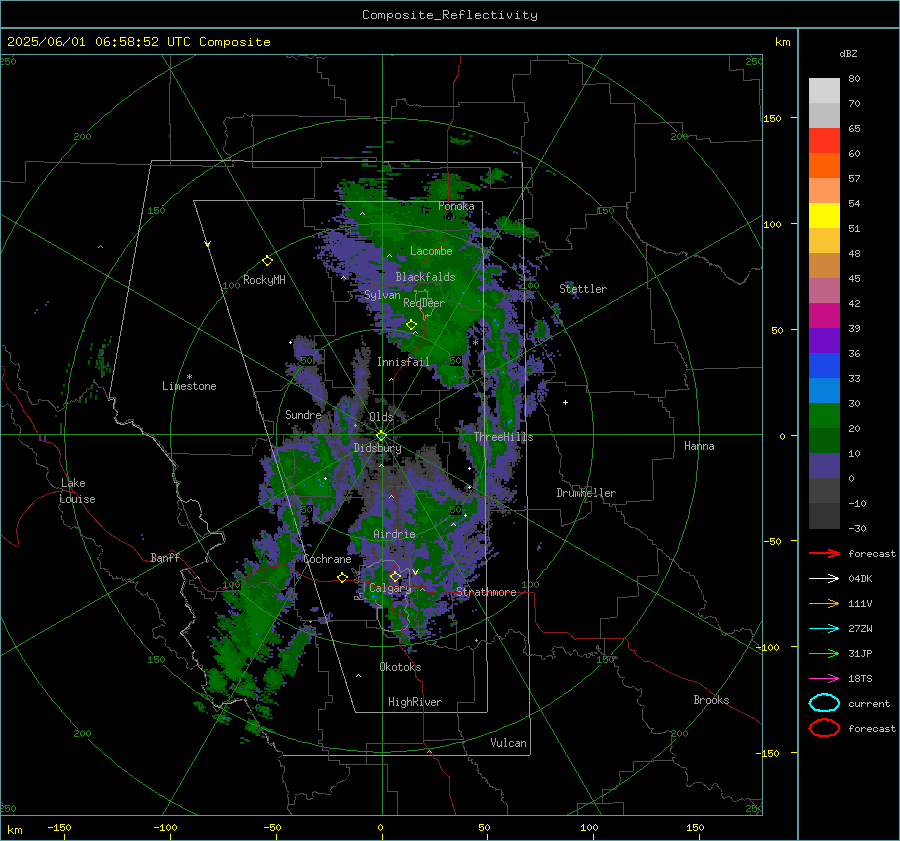The height and width of the screenshot is (841, 900).
Task: Click the Ponoka label on the map
Action: pyautogui.click(x=456, y=206)
